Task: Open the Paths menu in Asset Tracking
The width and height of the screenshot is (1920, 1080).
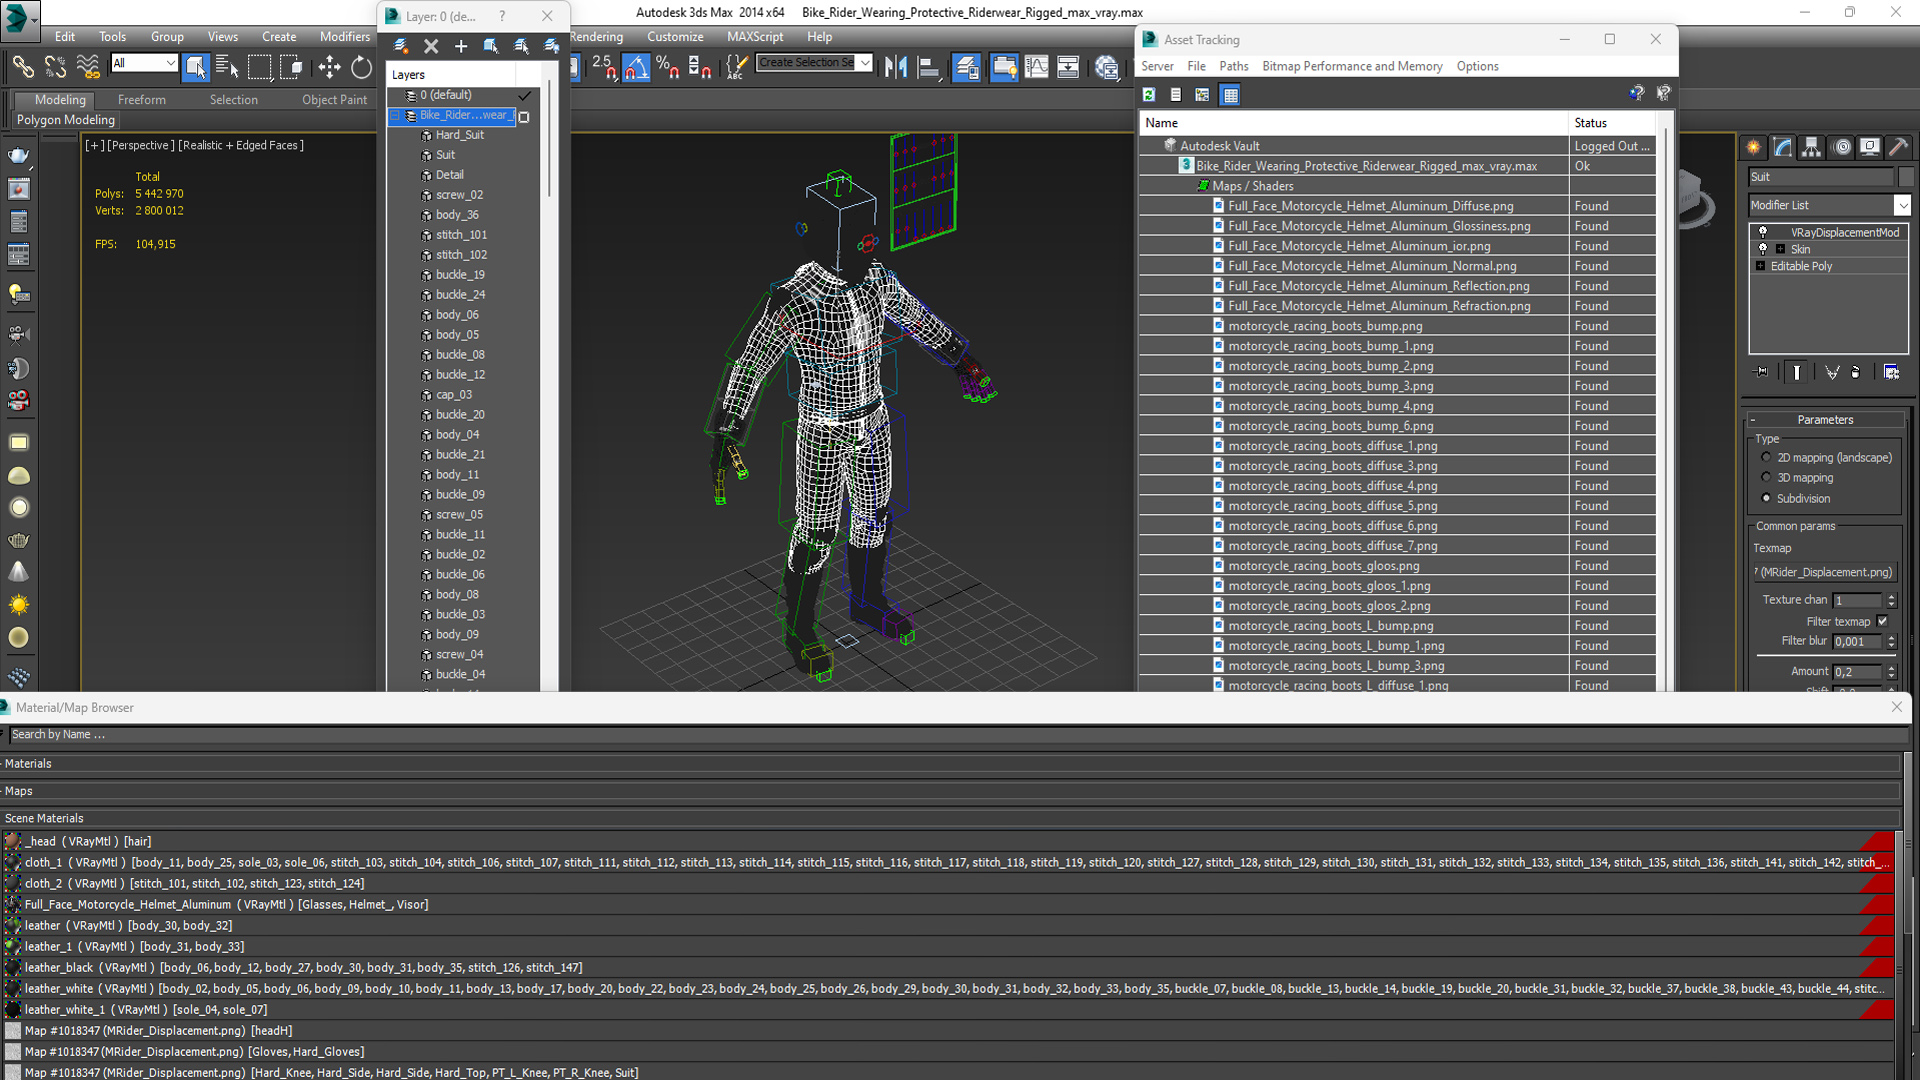Action: [1233, 66]
